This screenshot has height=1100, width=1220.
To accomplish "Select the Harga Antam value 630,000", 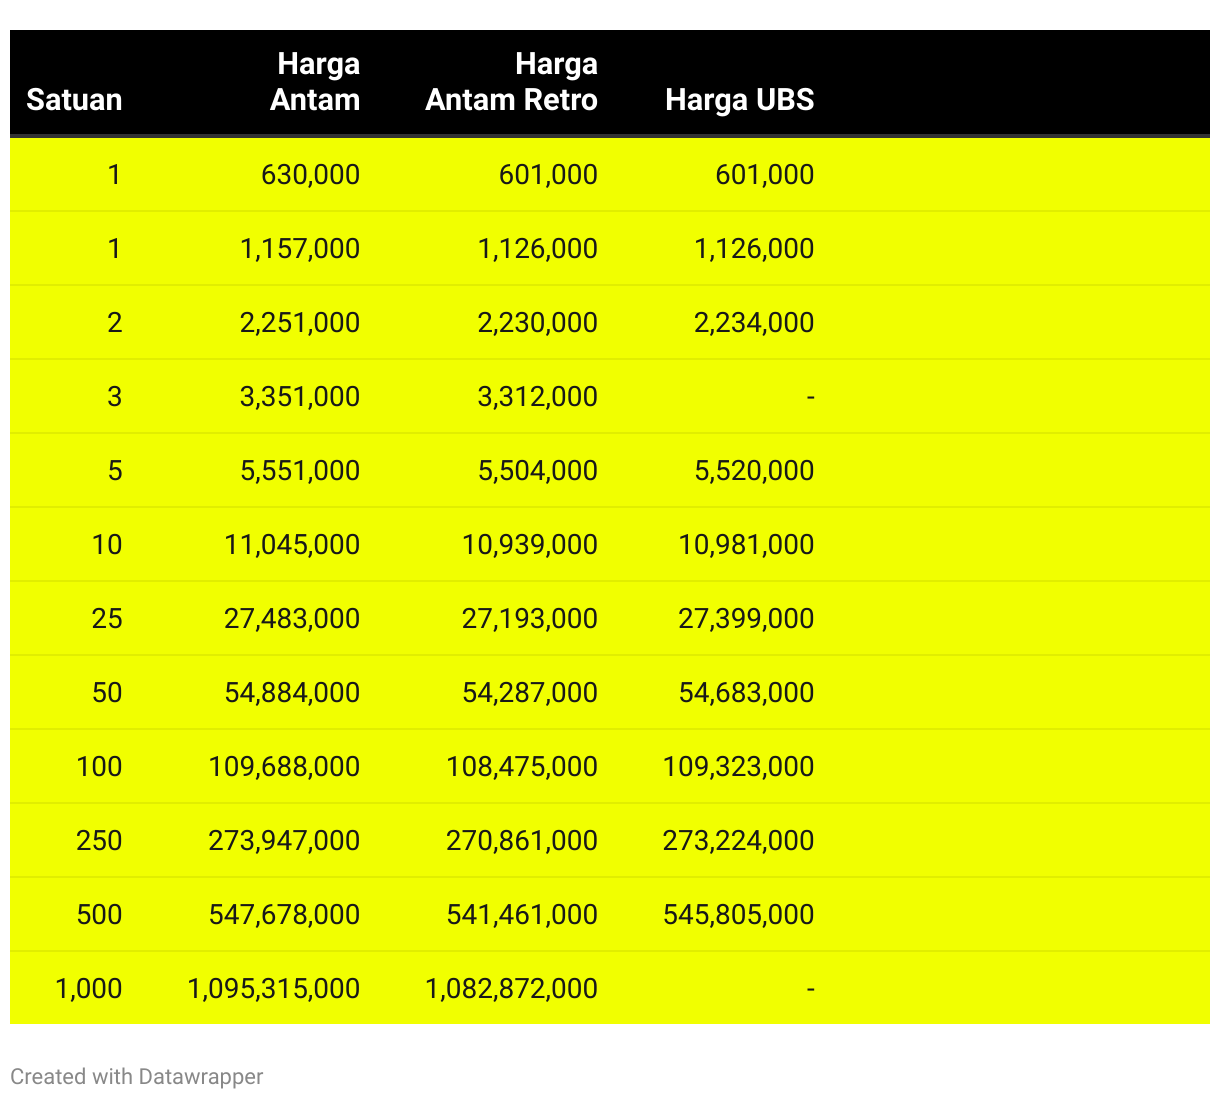I will pyautogui.click(x=311, y=175).
